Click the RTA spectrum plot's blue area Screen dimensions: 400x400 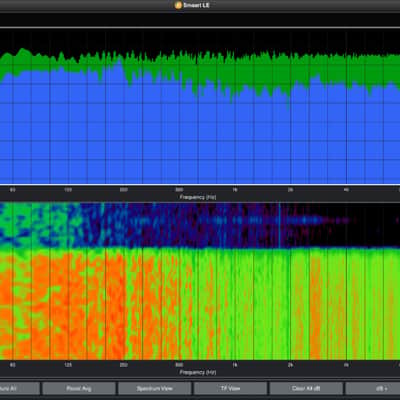point(200,140)
